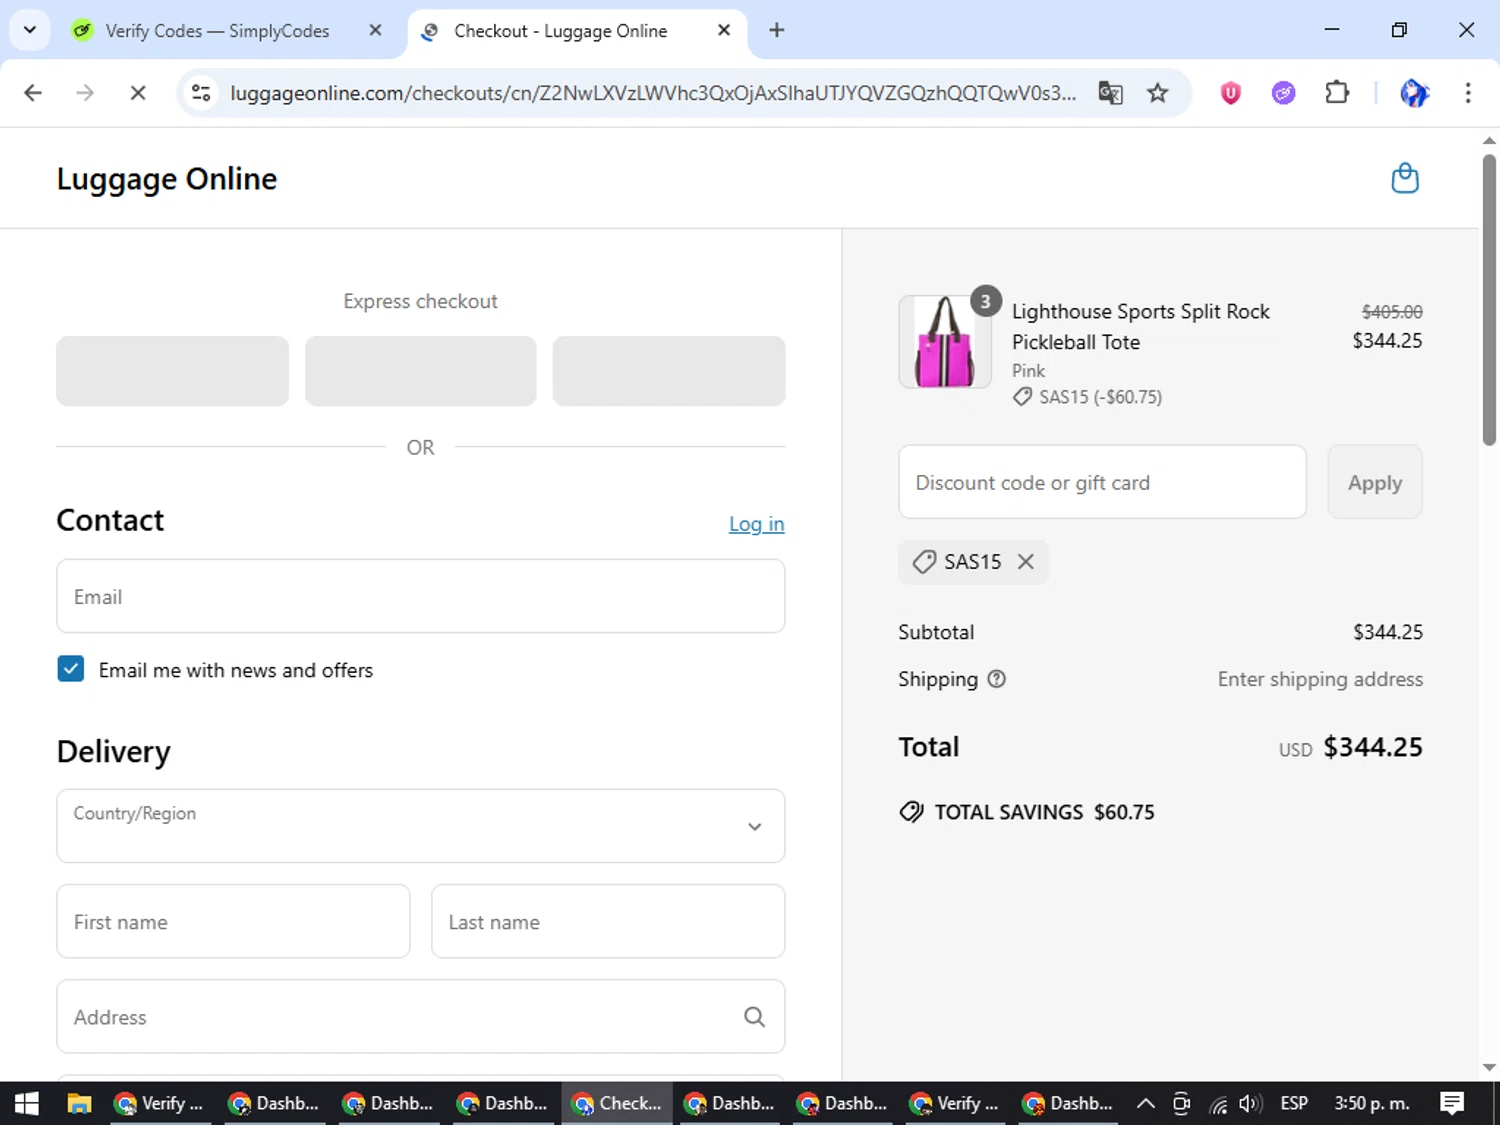Click the shipping help question mark icon
Screen dimensions: 1500x1125
point(996,679)
